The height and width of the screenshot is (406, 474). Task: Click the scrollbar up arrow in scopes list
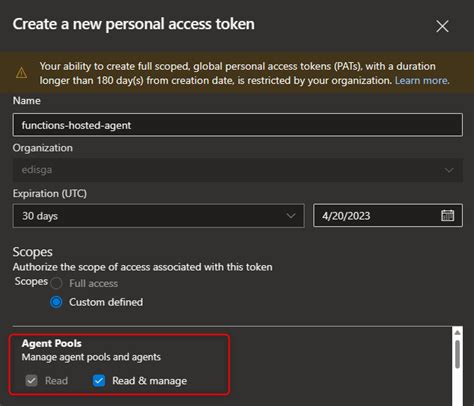[x=457, y=332]
